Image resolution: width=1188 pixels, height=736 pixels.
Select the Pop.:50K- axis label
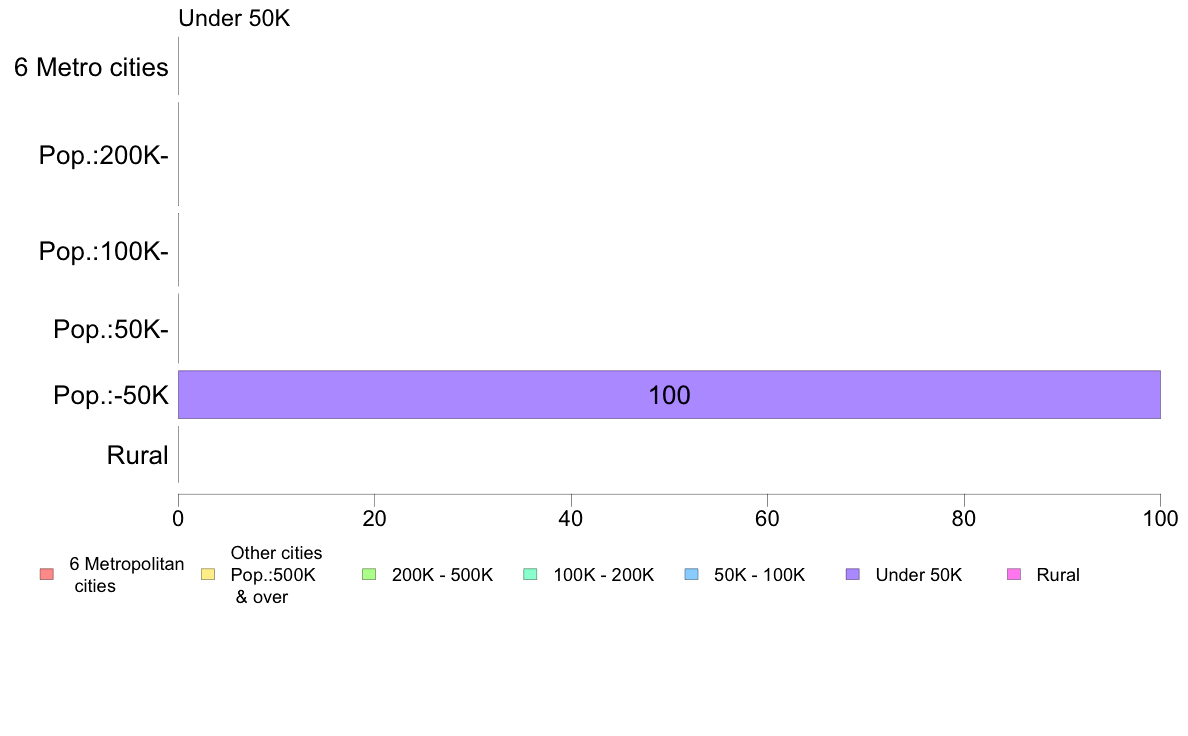(111, 330)
